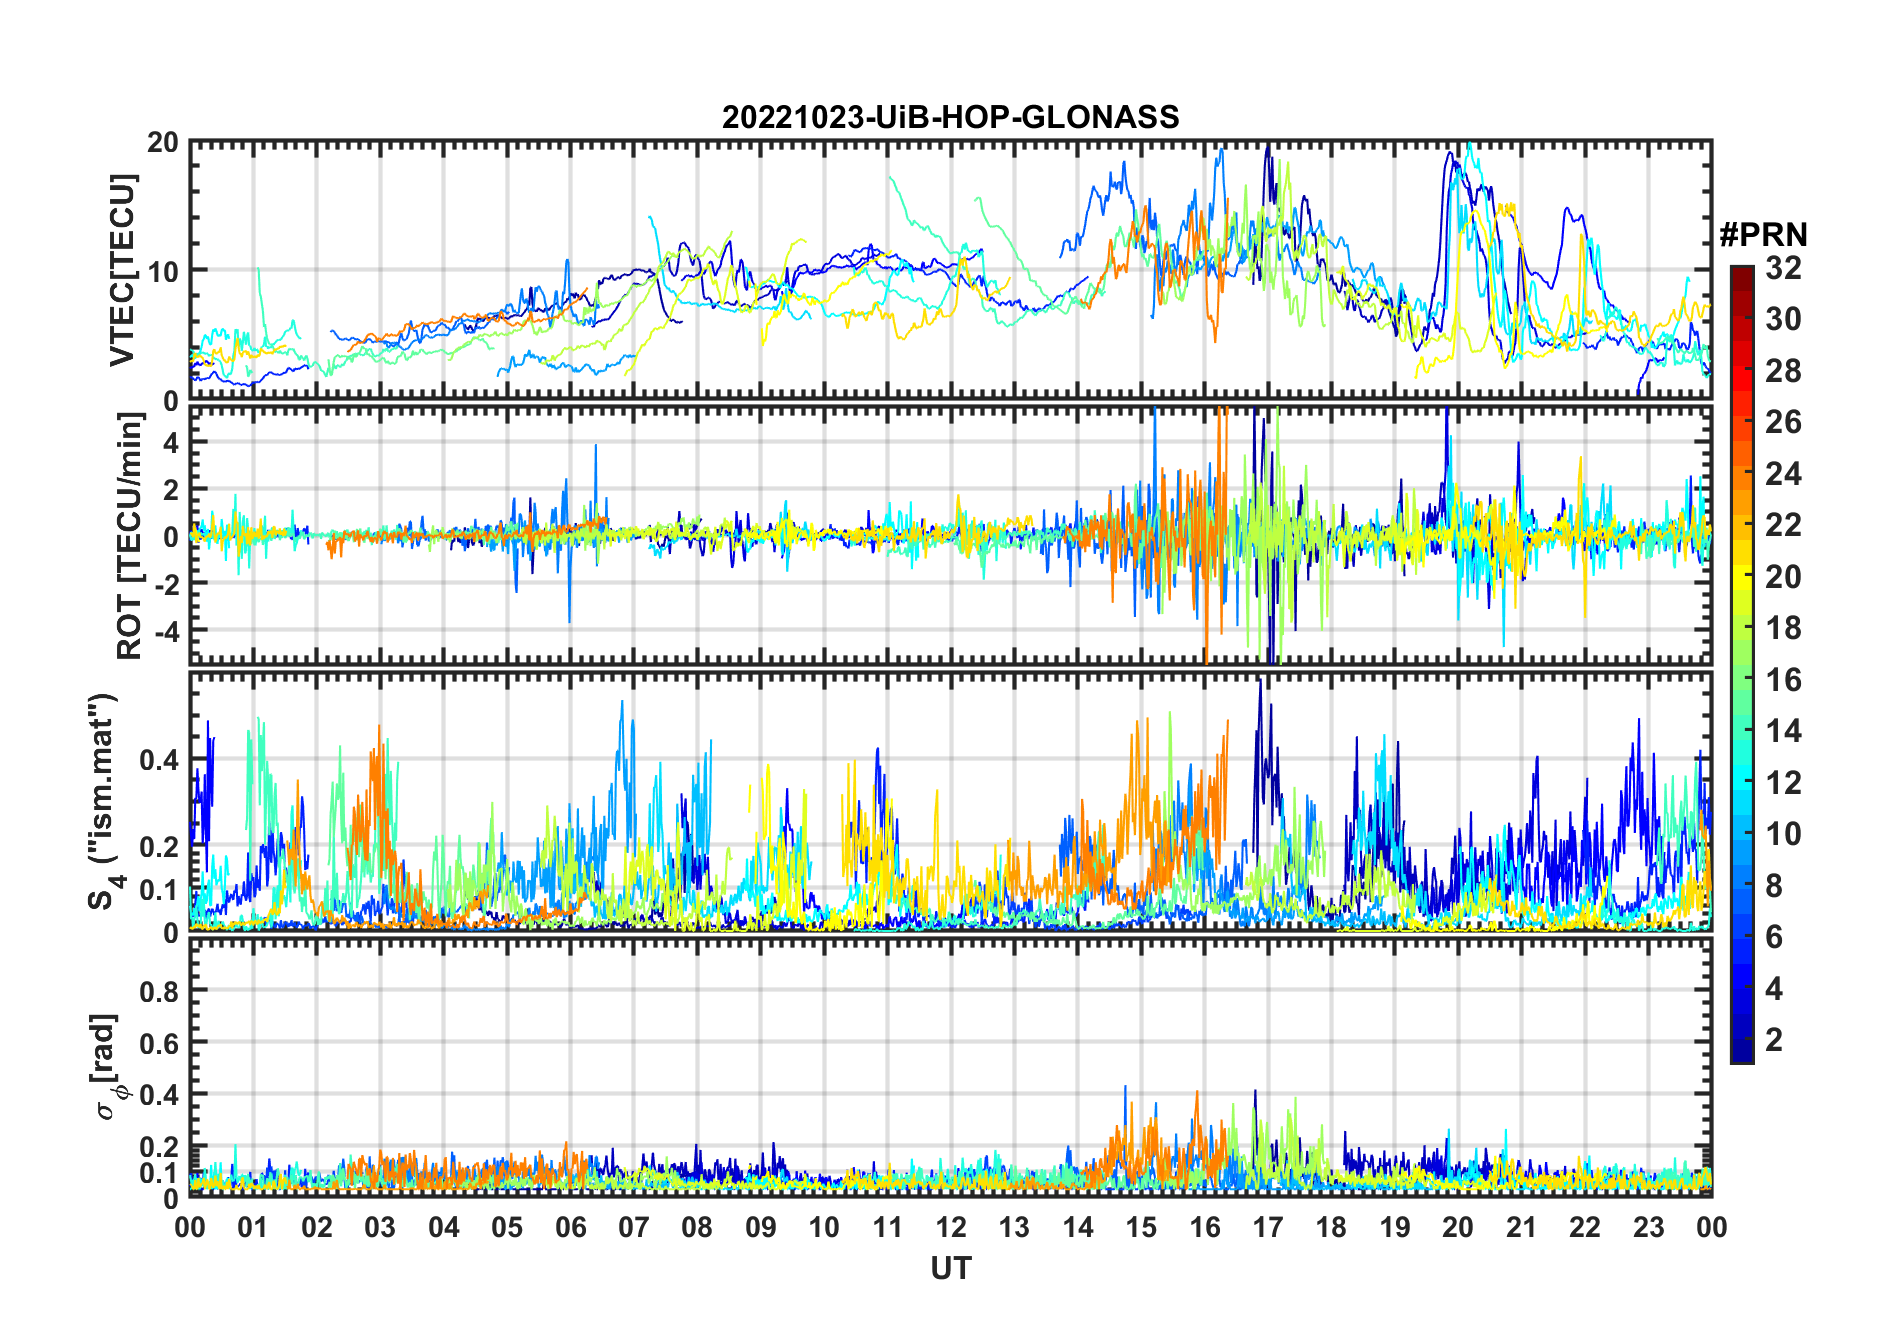1902x1330 pixels.
Task: Click colorbar tick label 8
Action: tap(1774, 886)
